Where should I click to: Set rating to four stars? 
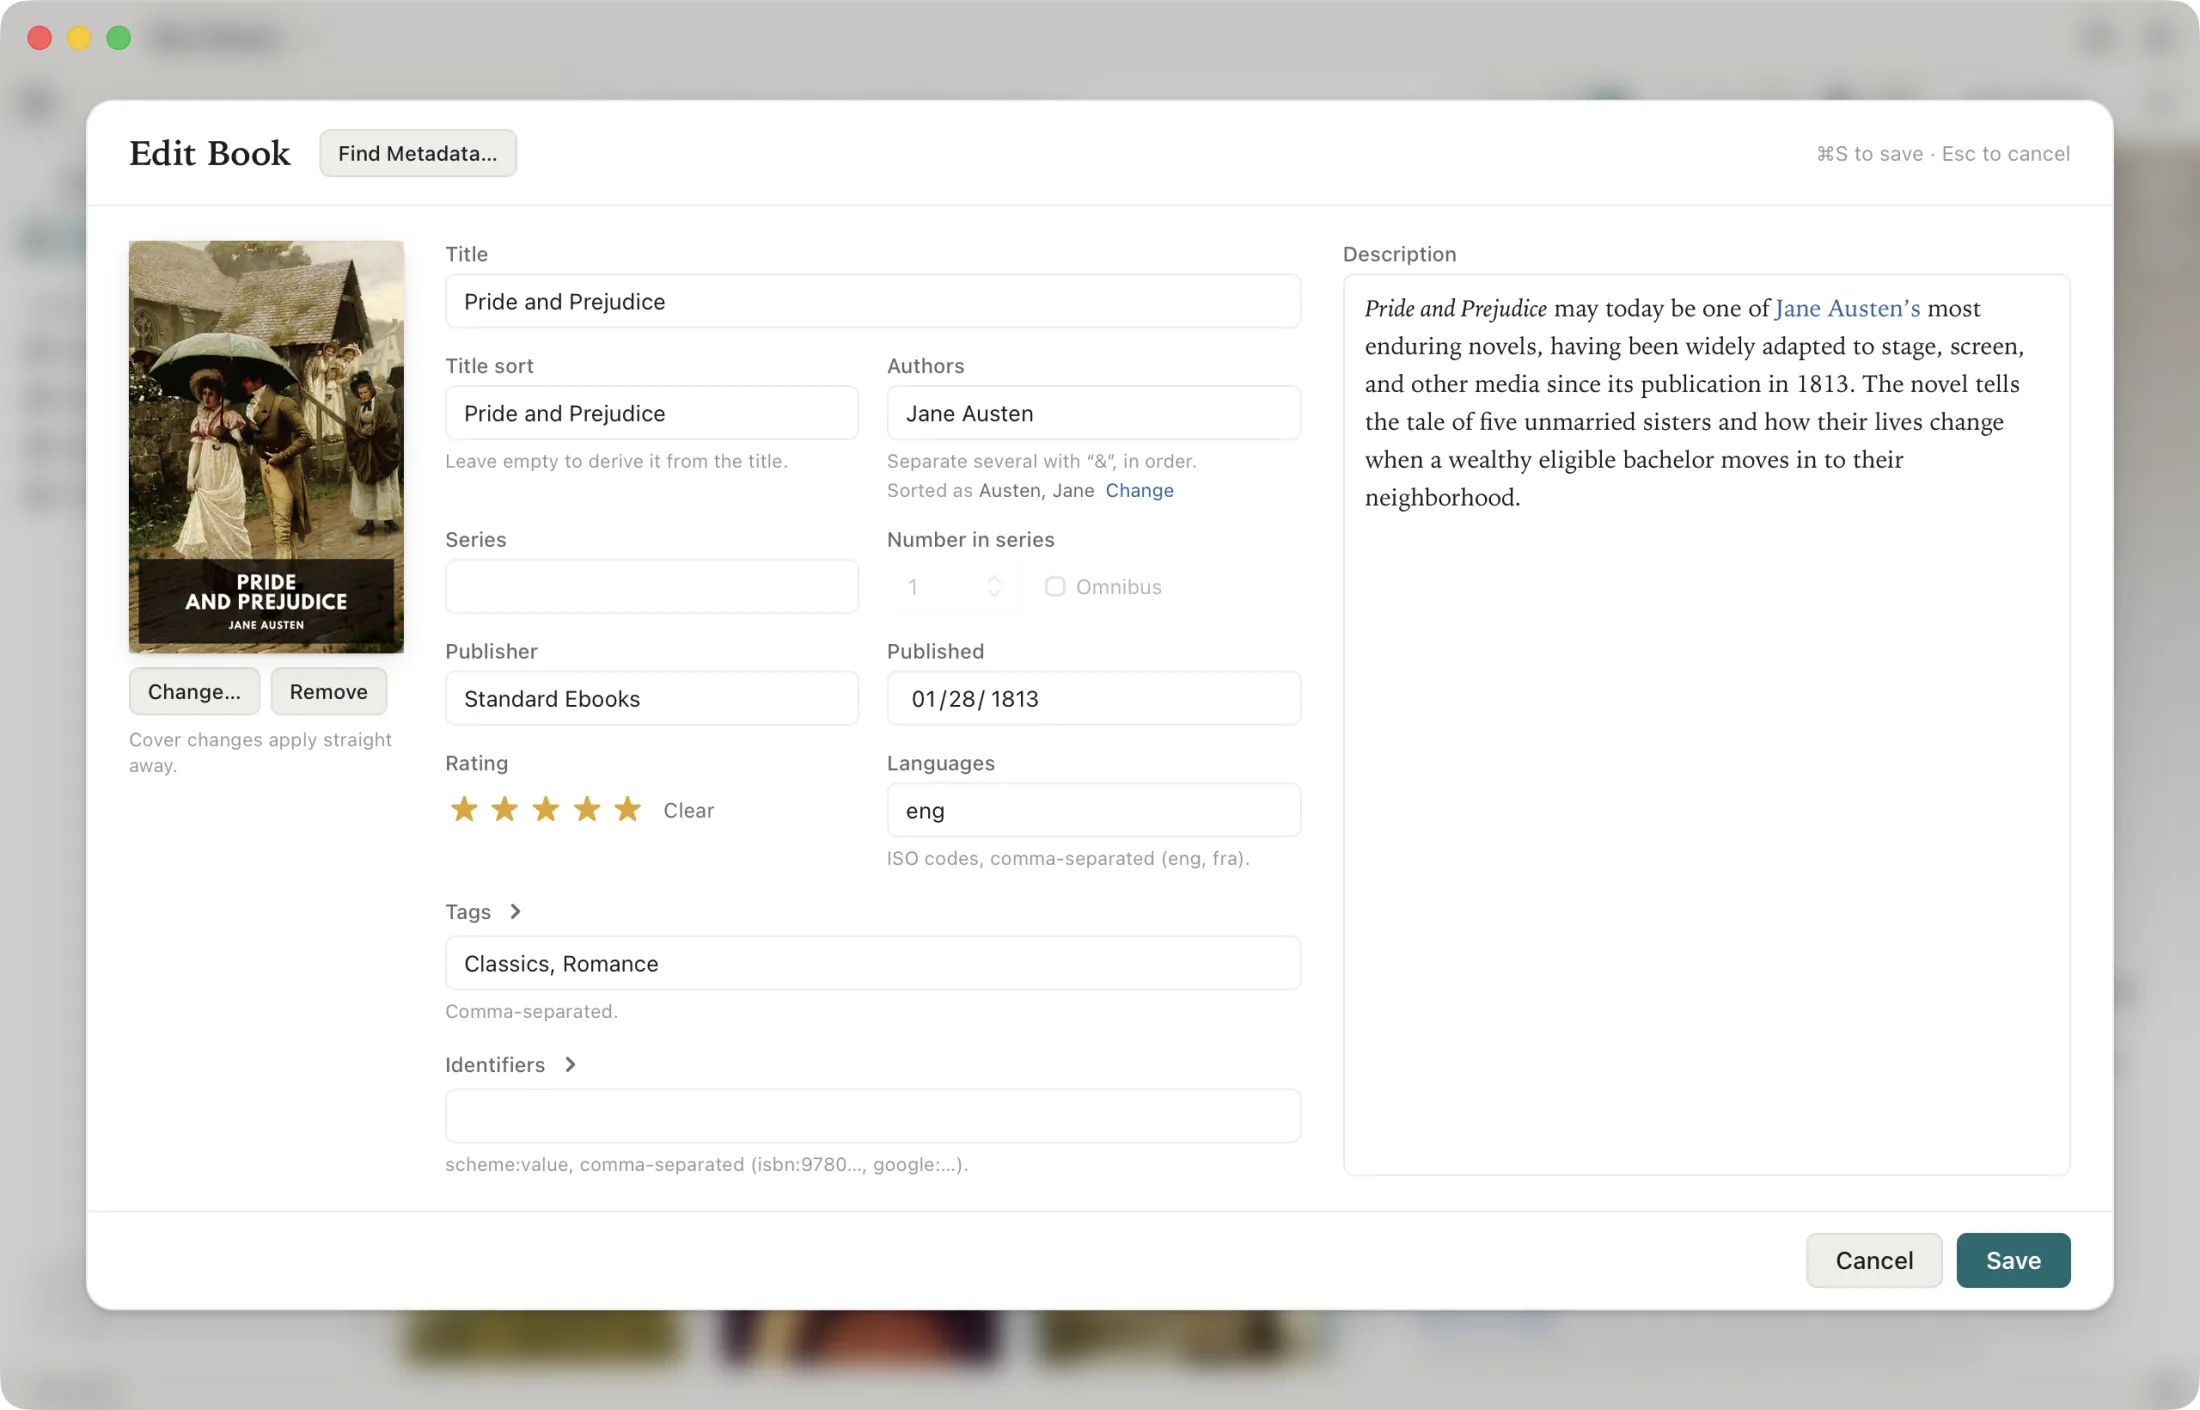point(587,809)
